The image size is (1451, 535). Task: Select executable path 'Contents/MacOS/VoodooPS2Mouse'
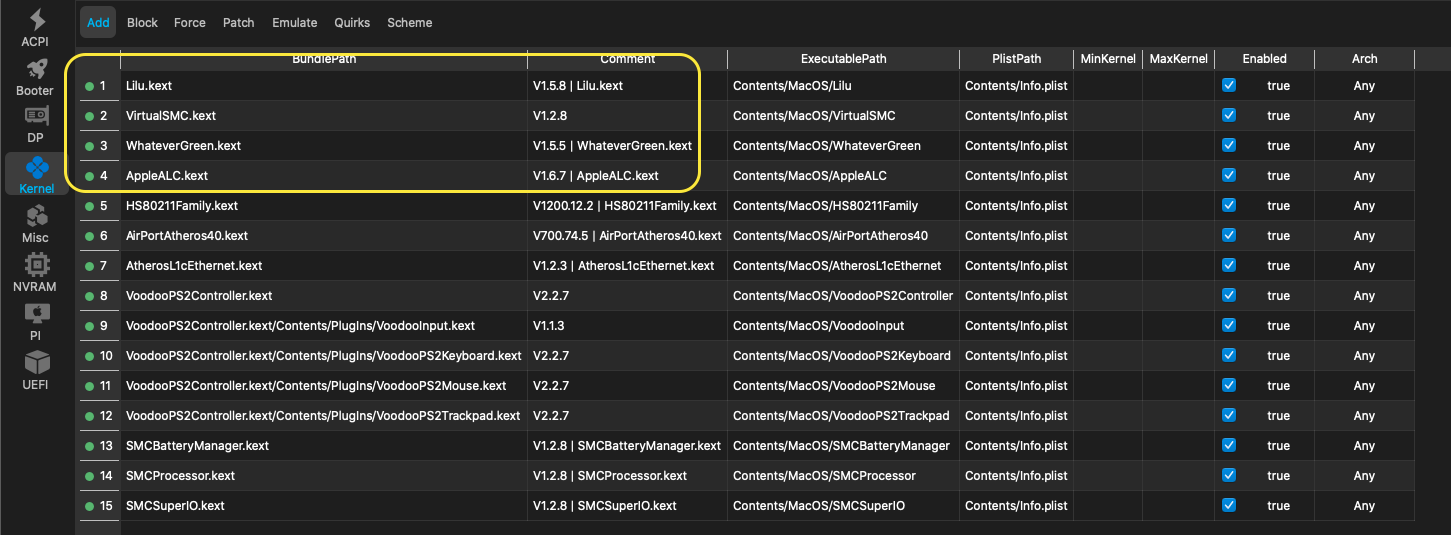point(843,386)
